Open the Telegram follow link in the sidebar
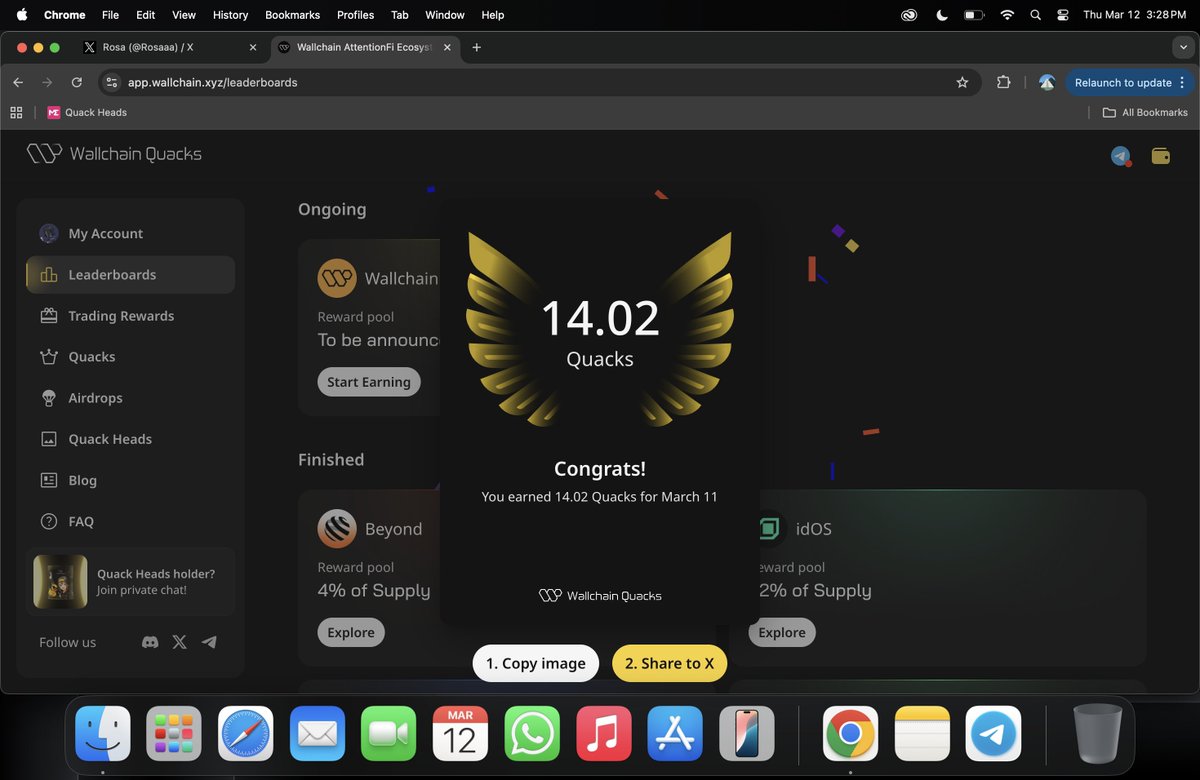Image resolution: width=1200 pixels, height=780 pixels. pyautogui.click(x=209, y=642)
